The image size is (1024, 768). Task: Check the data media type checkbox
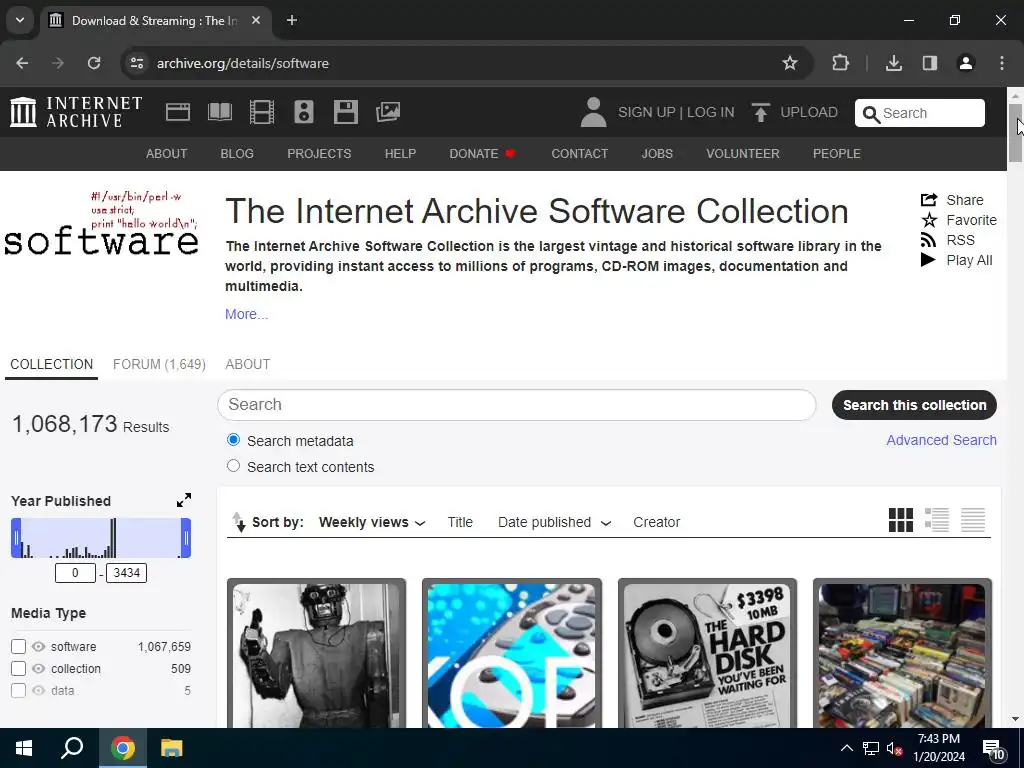point(18,690)
